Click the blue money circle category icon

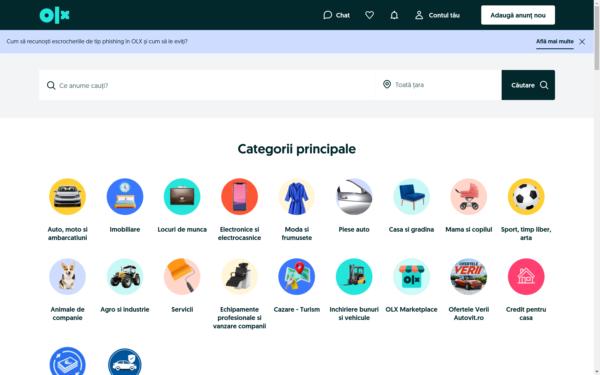pos(67,362)
